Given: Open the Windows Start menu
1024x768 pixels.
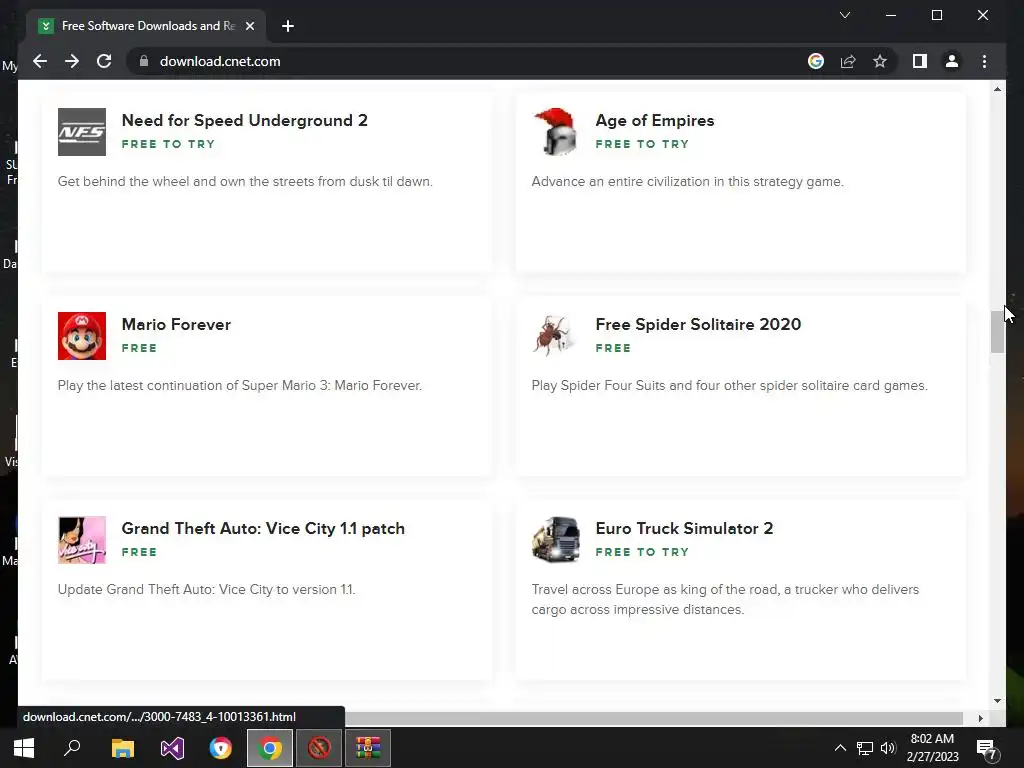Looking at the screenshot, I should 24,748.
